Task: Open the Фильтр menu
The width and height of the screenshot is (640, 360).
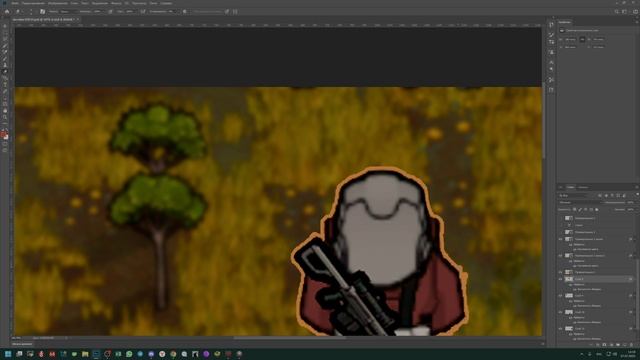Action: (116, 3)
